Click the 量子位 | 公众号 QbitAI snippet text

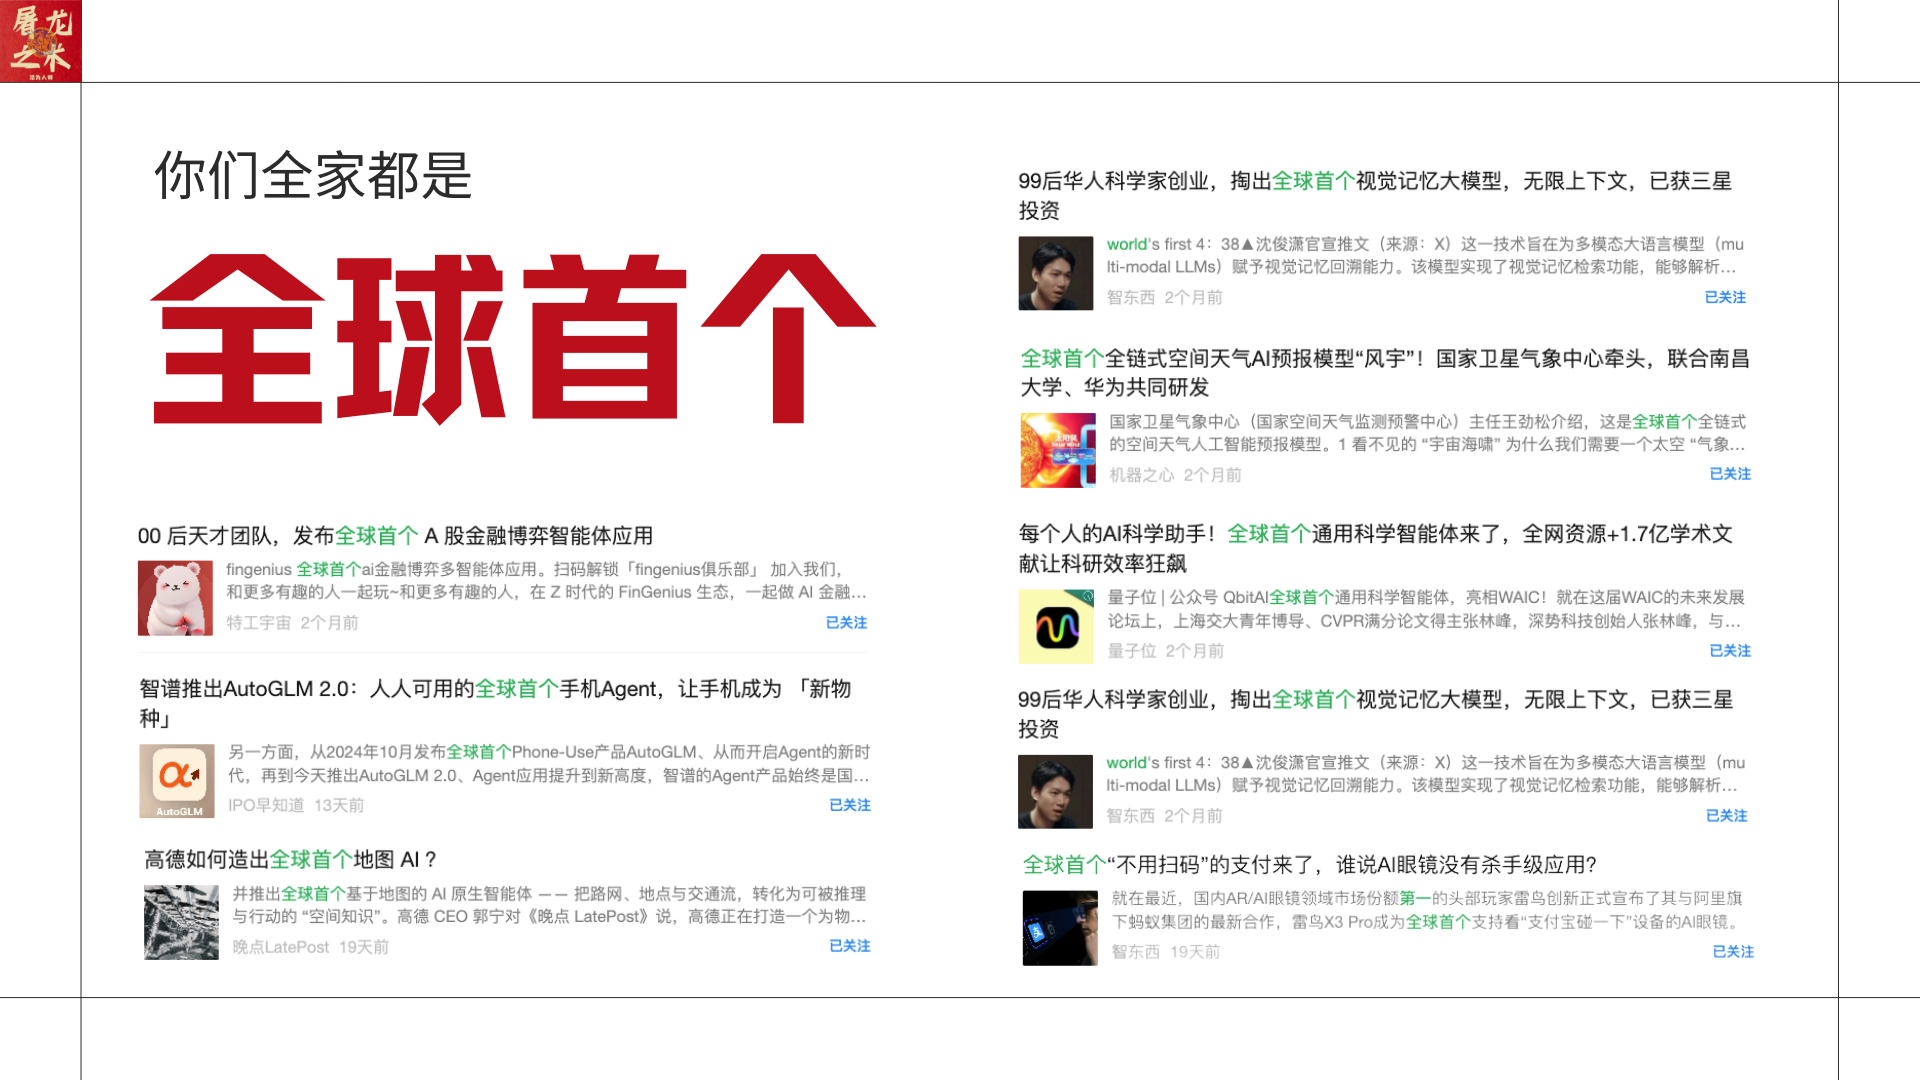pyautogui.click(x=1426, y=609)
